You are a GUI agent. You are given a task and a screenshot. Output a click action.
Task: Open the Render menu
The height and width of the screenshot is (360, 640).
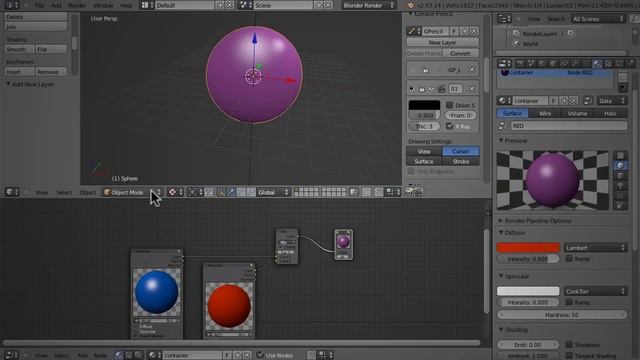tap(77, 5)
